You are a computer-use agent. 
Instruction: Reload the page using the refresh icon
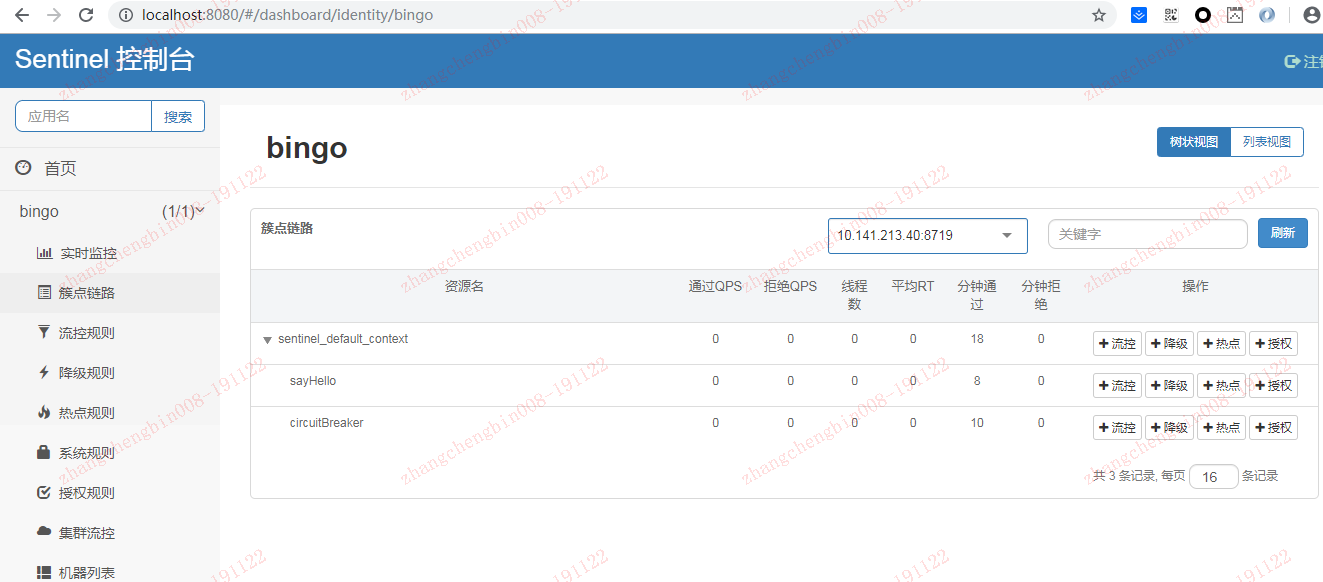(x=86, y=15)
